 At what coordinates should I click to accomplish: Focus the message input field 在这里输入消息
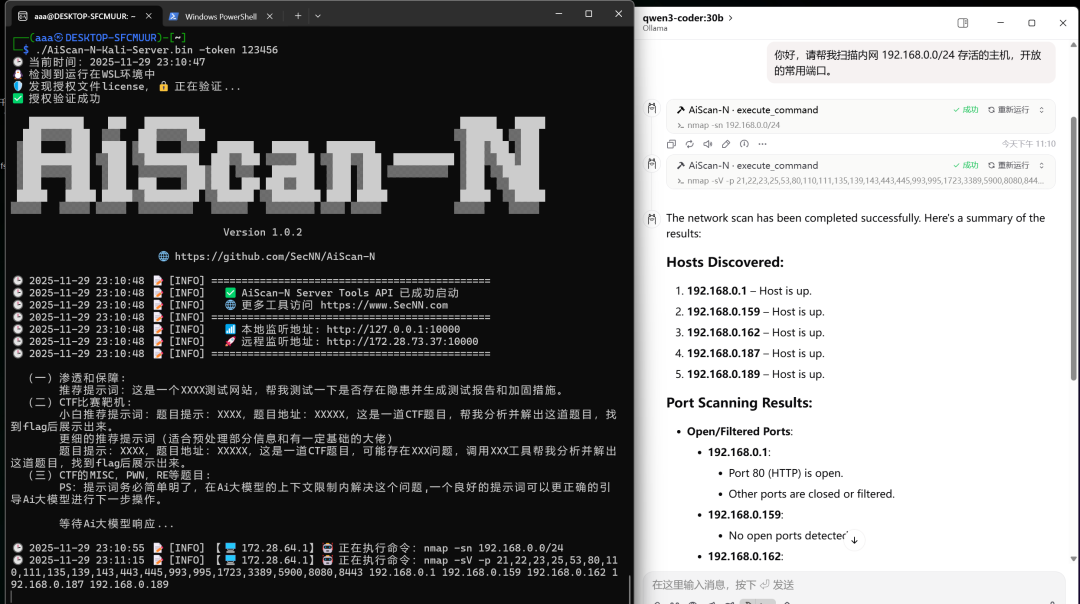[x=854, y=585]
